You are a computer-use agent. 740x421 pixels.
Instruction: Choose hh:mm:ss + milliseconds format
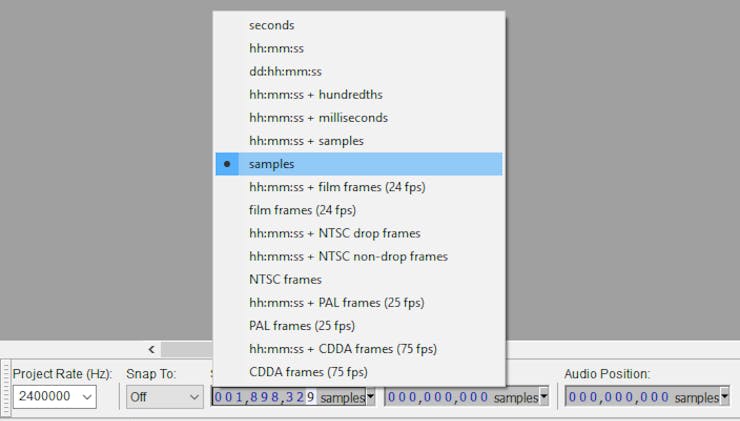359,118
